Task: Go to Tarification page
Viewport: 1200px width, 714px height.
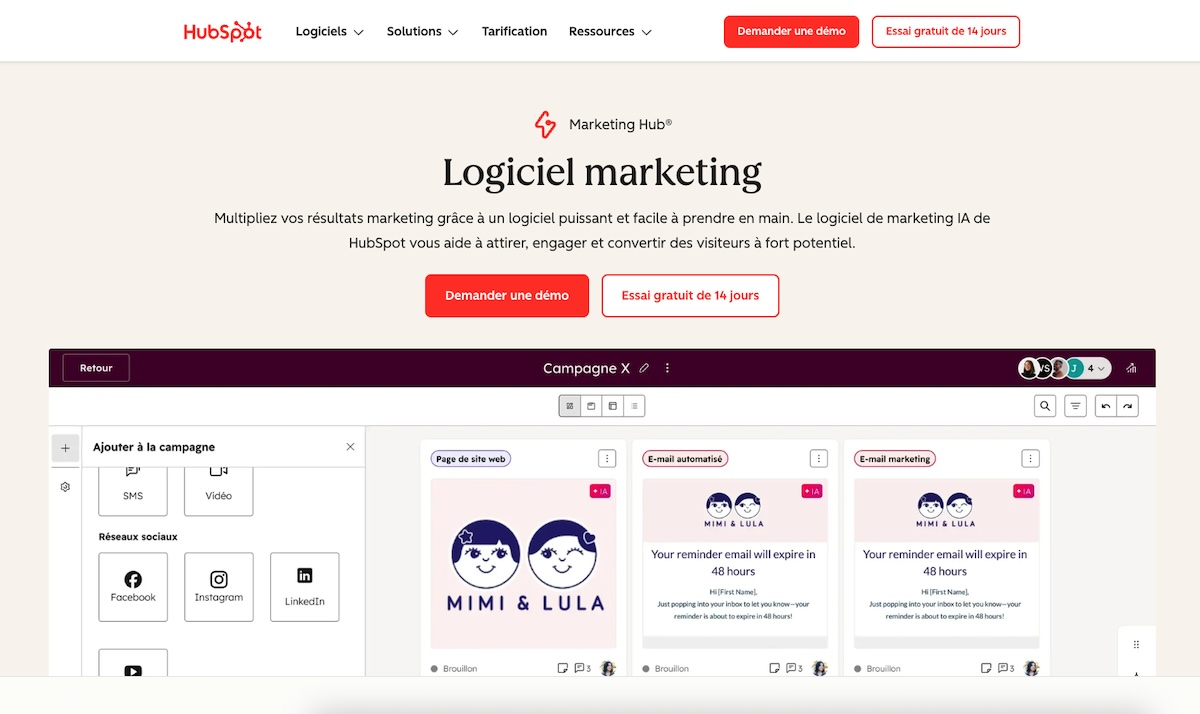Action: [514, 31]
